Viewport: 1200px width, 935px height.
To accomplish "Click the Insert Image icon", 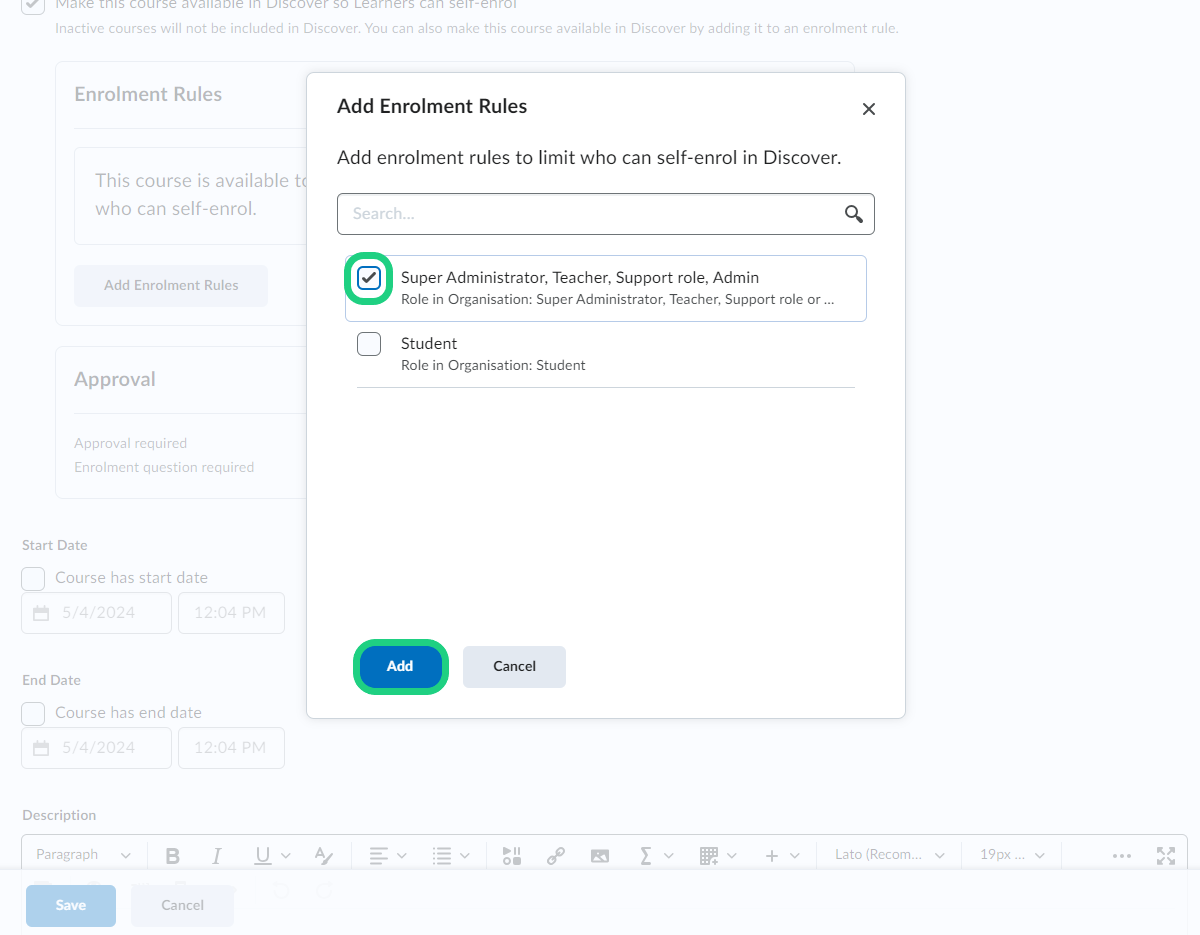I will pos(599,856).
